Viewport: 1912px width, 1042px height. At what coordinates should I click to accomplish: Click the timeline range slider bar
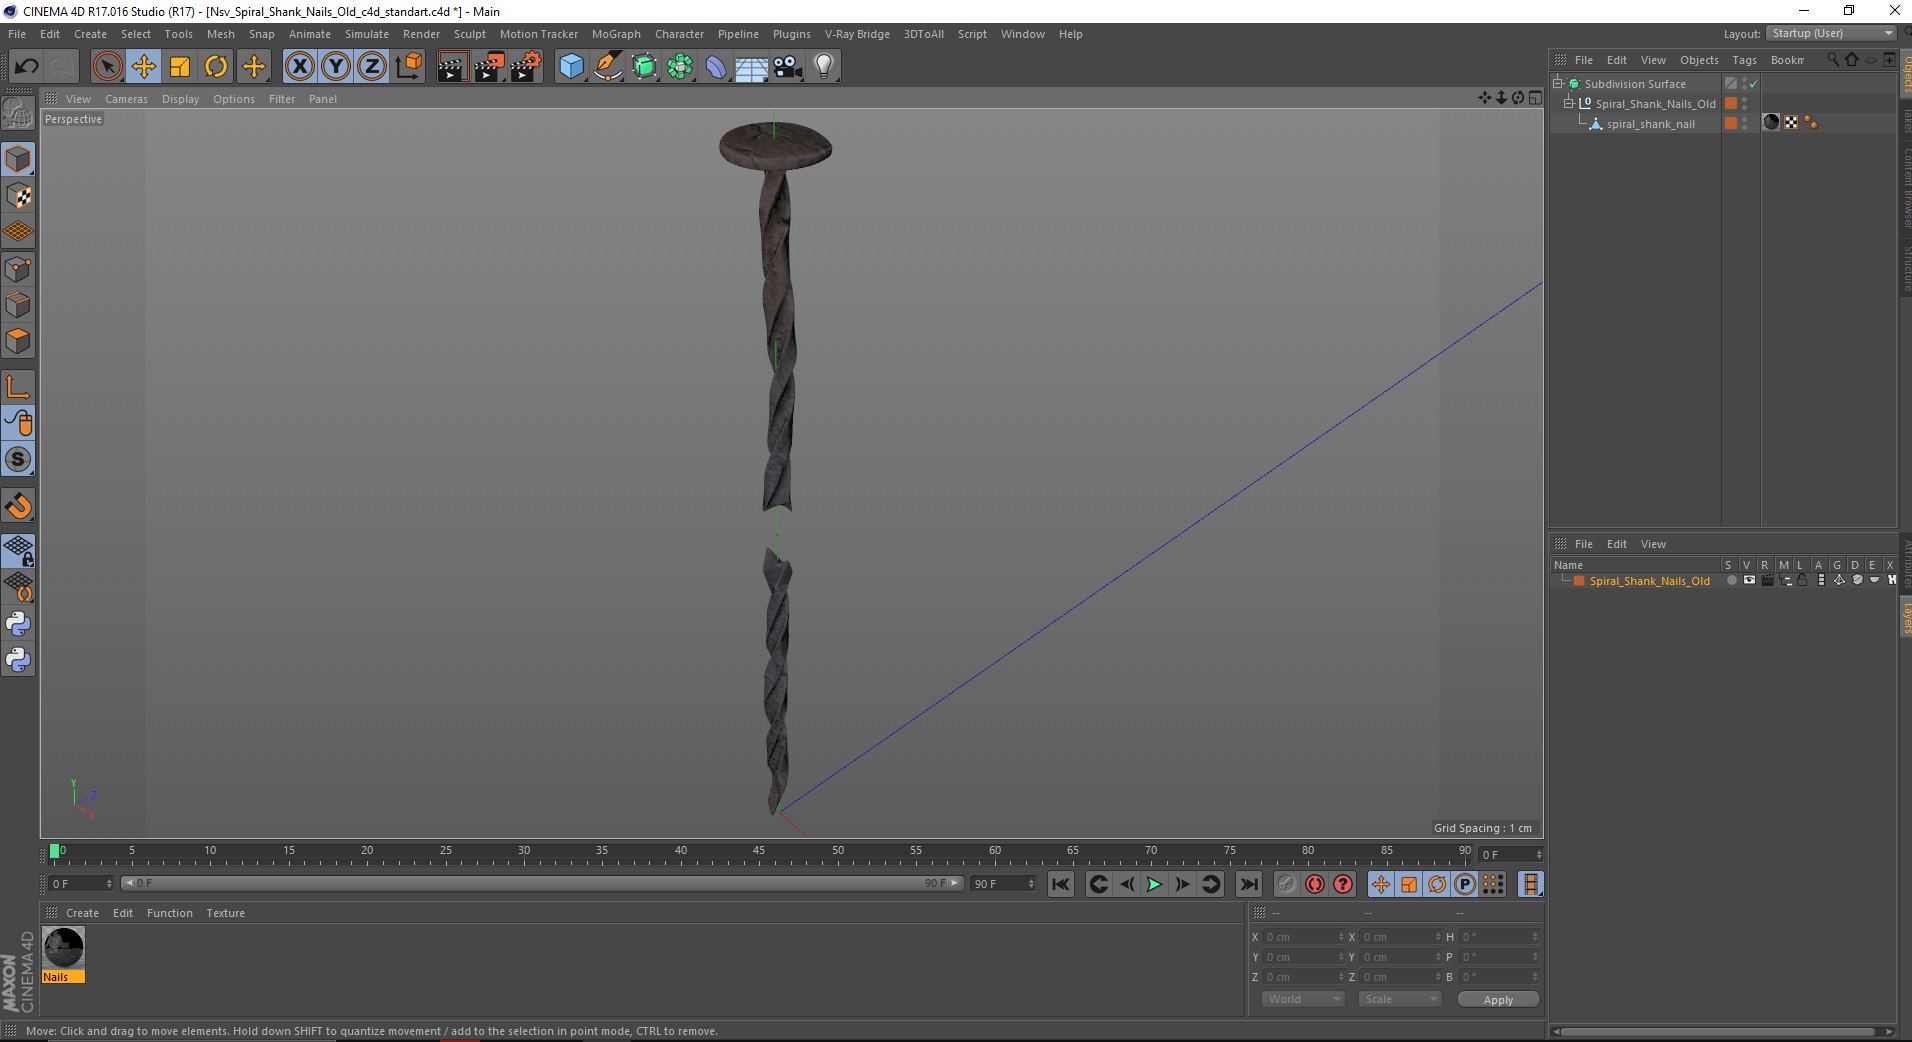tap(541, 883)
